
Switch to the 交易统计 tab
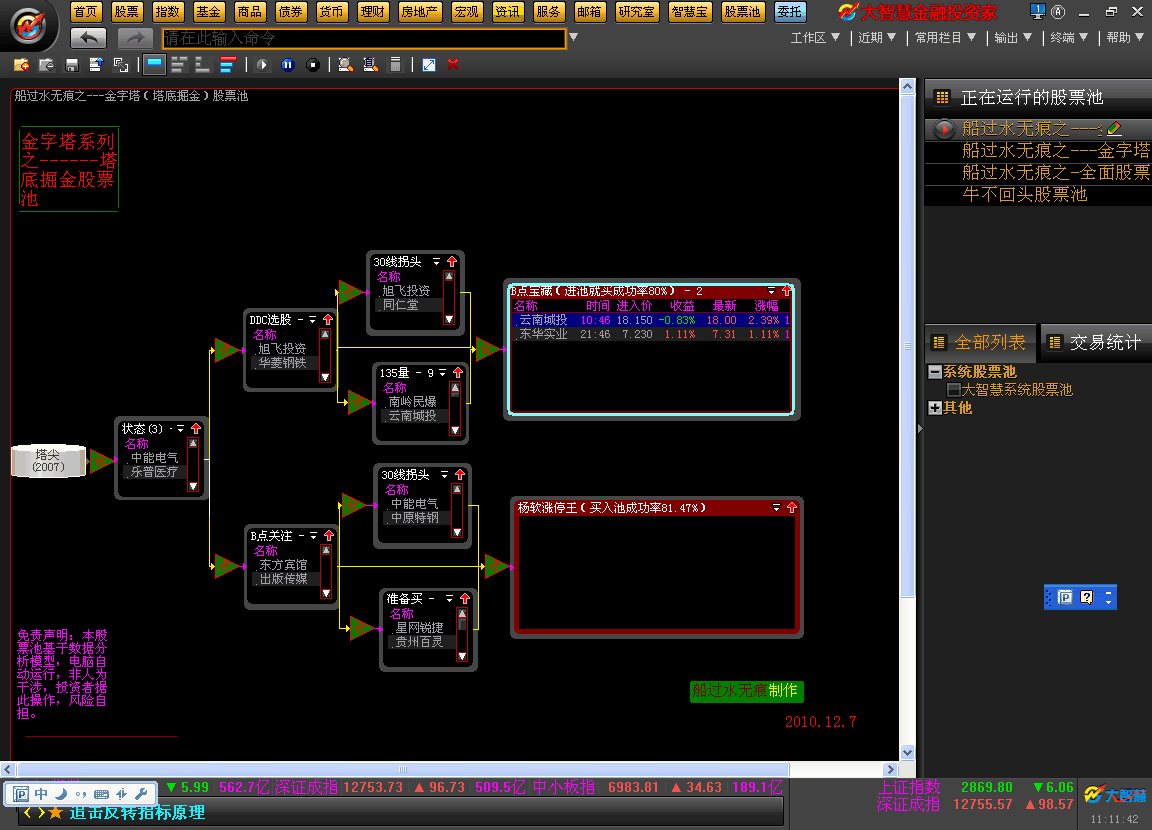1096,342
